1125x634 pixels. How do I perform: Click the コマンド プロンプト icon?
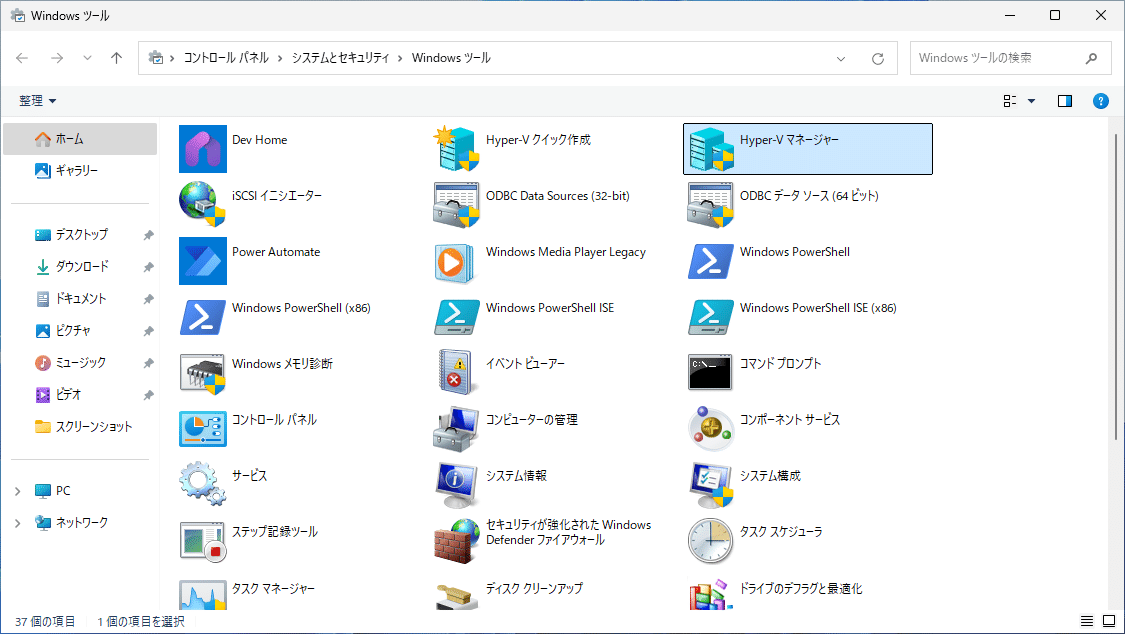[710, 372]
